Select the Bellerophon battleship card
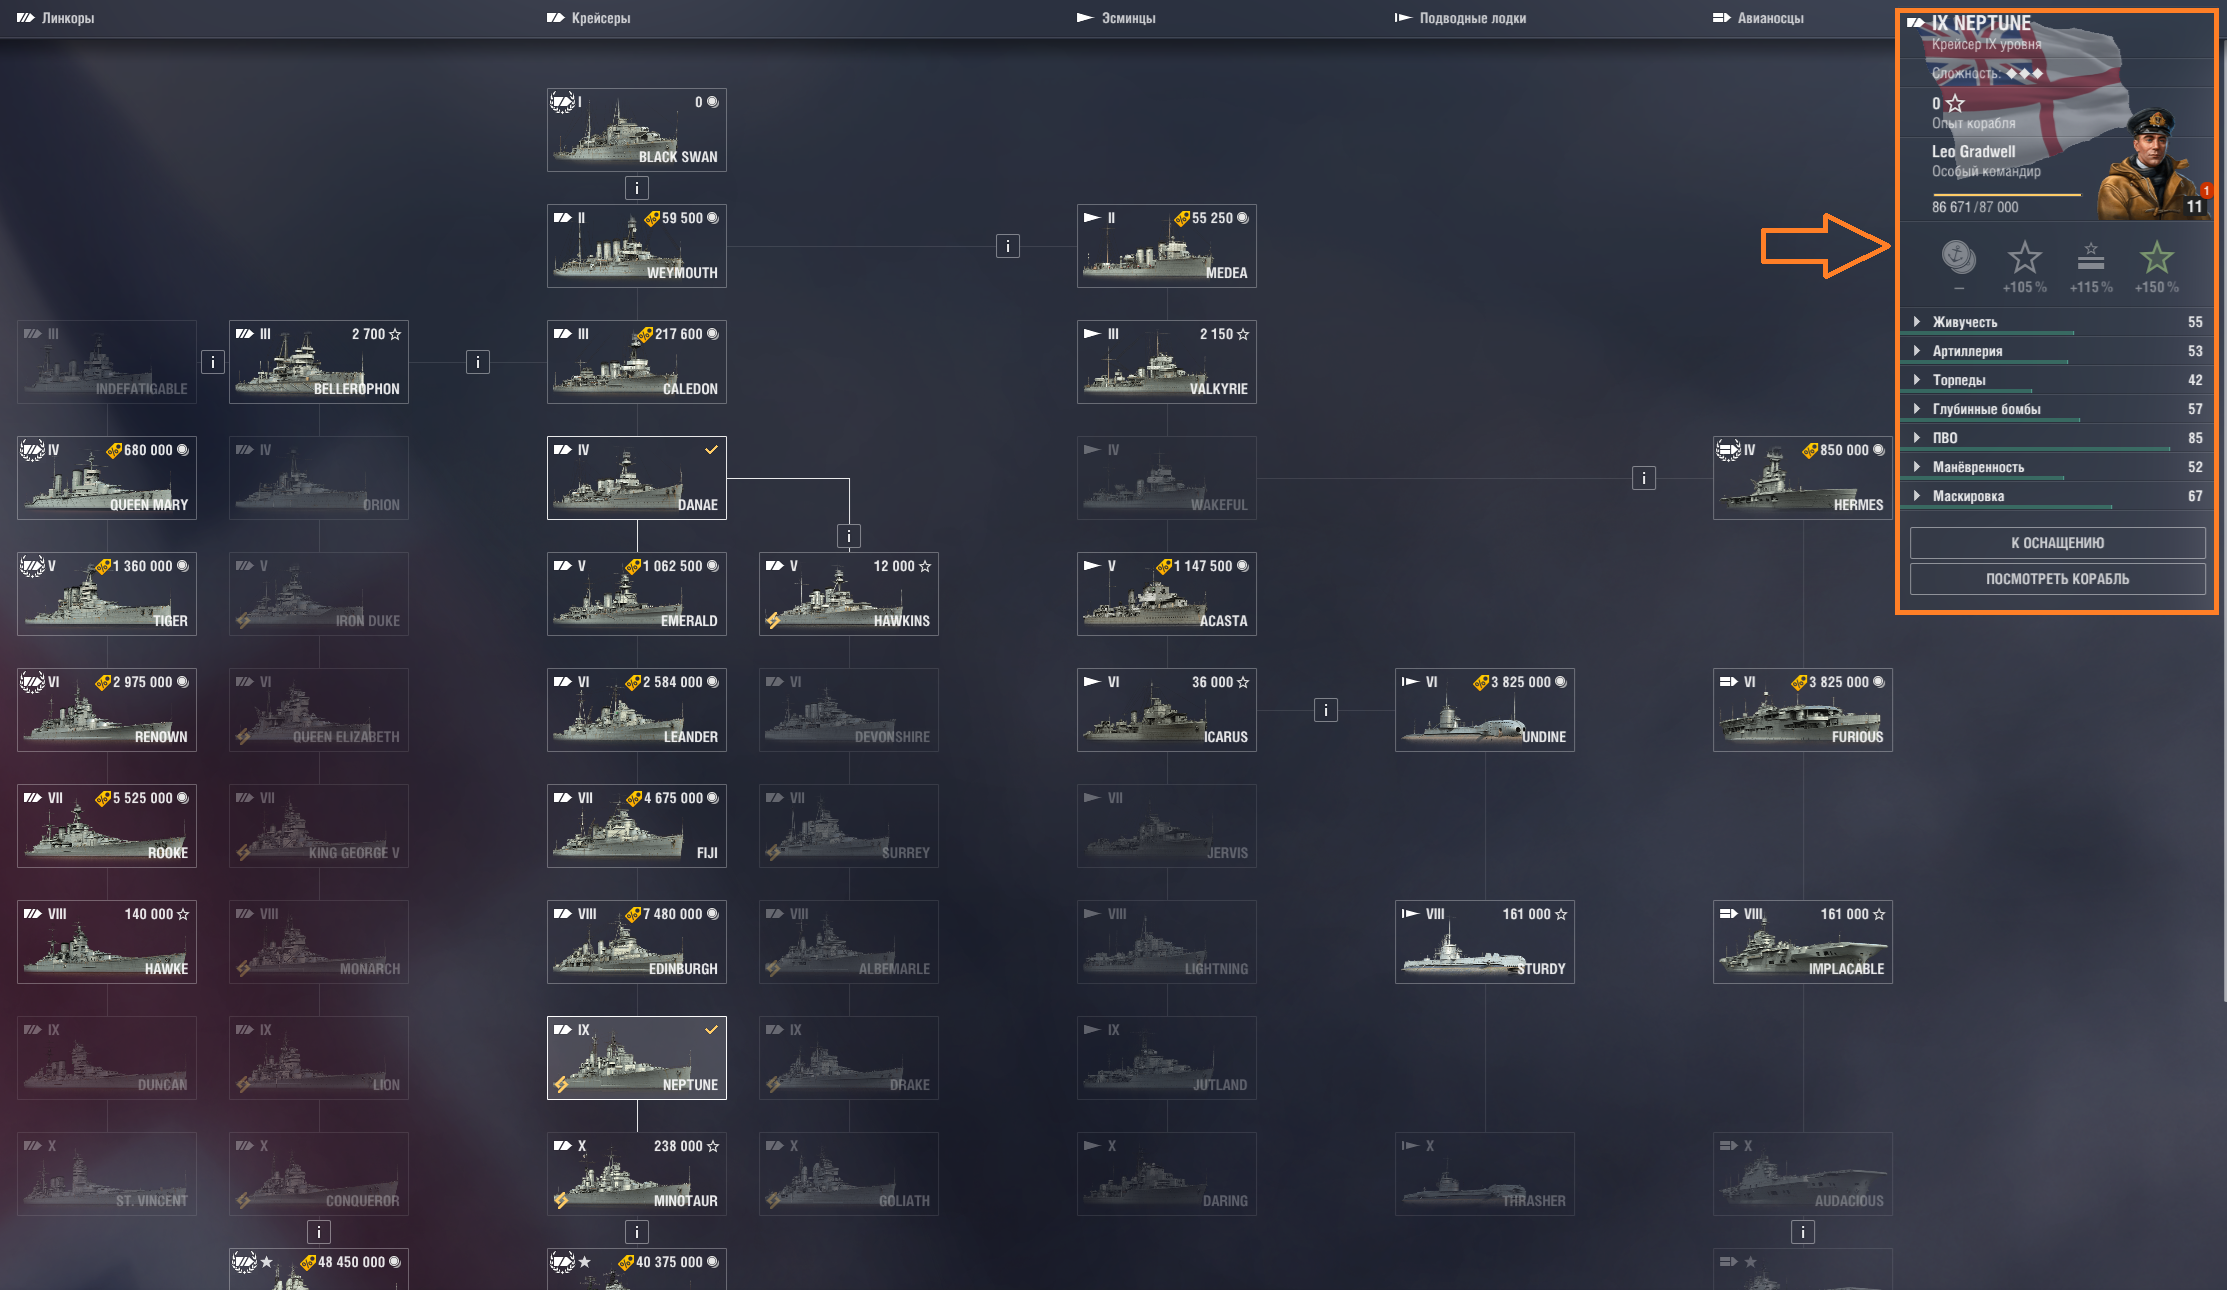2227x1290 pixels. click(319, 362)
